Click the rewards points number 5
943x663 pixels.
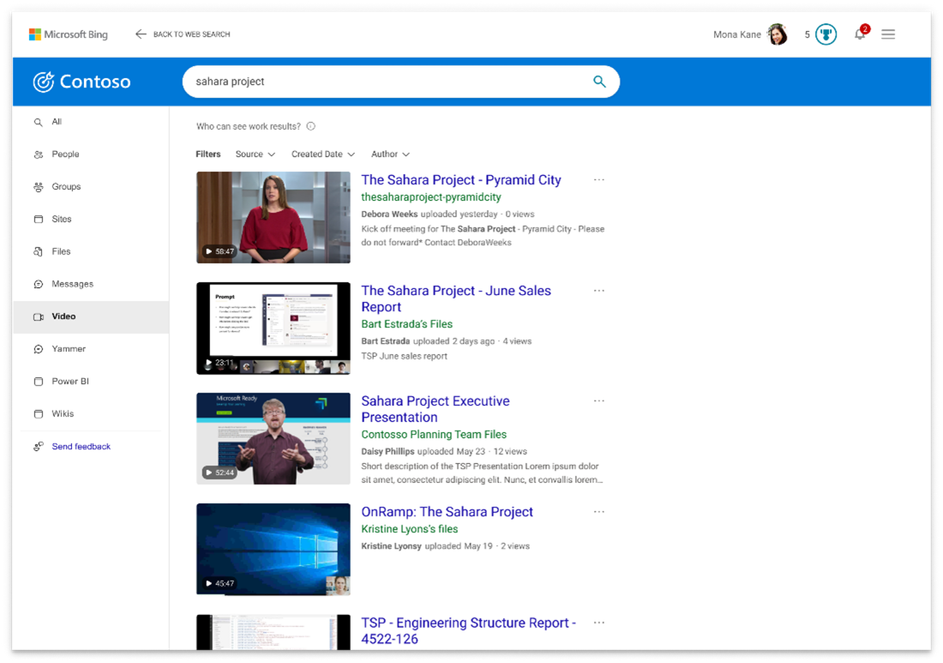point(807,34)
